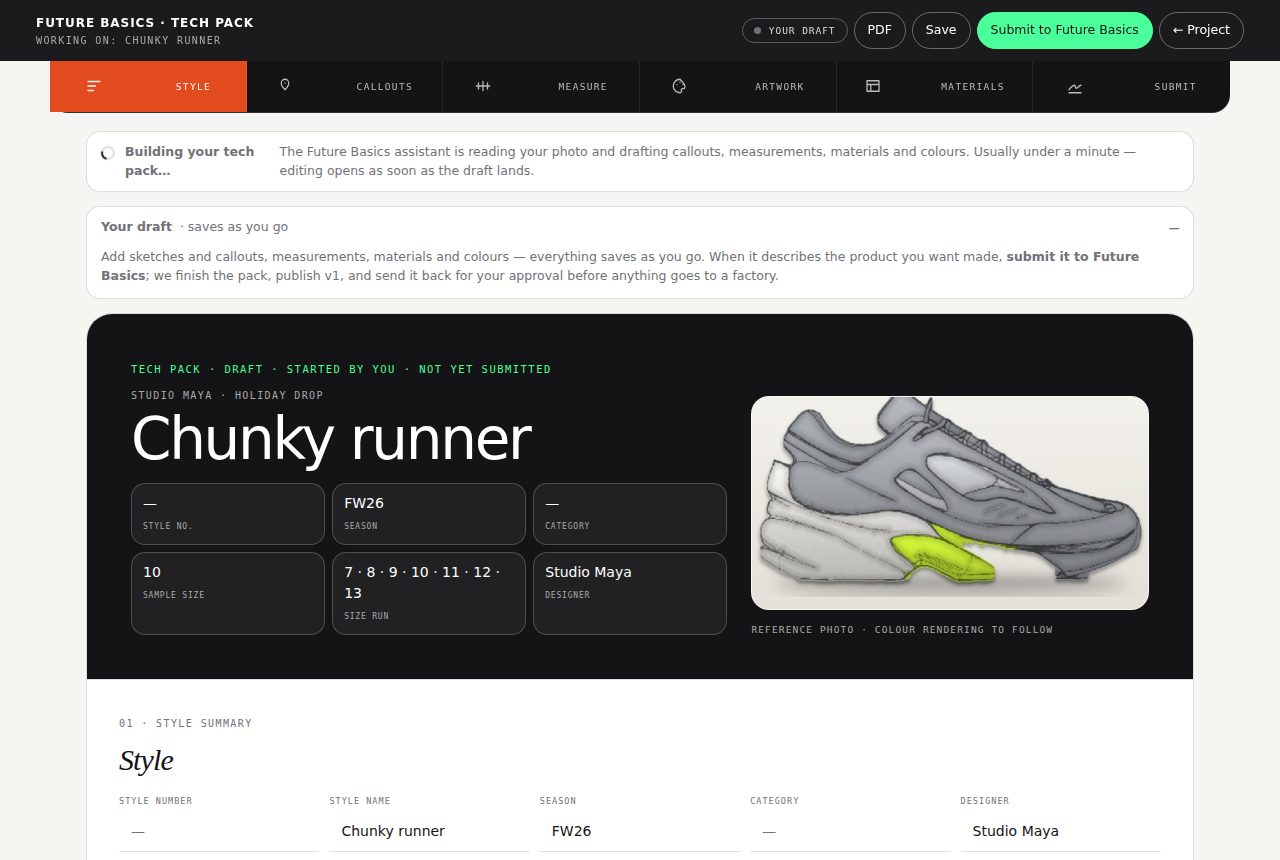Click the Submit chart icon
Viewport: 1280px width, 860px height.
pyautogui.click(x=1075, y=88)
